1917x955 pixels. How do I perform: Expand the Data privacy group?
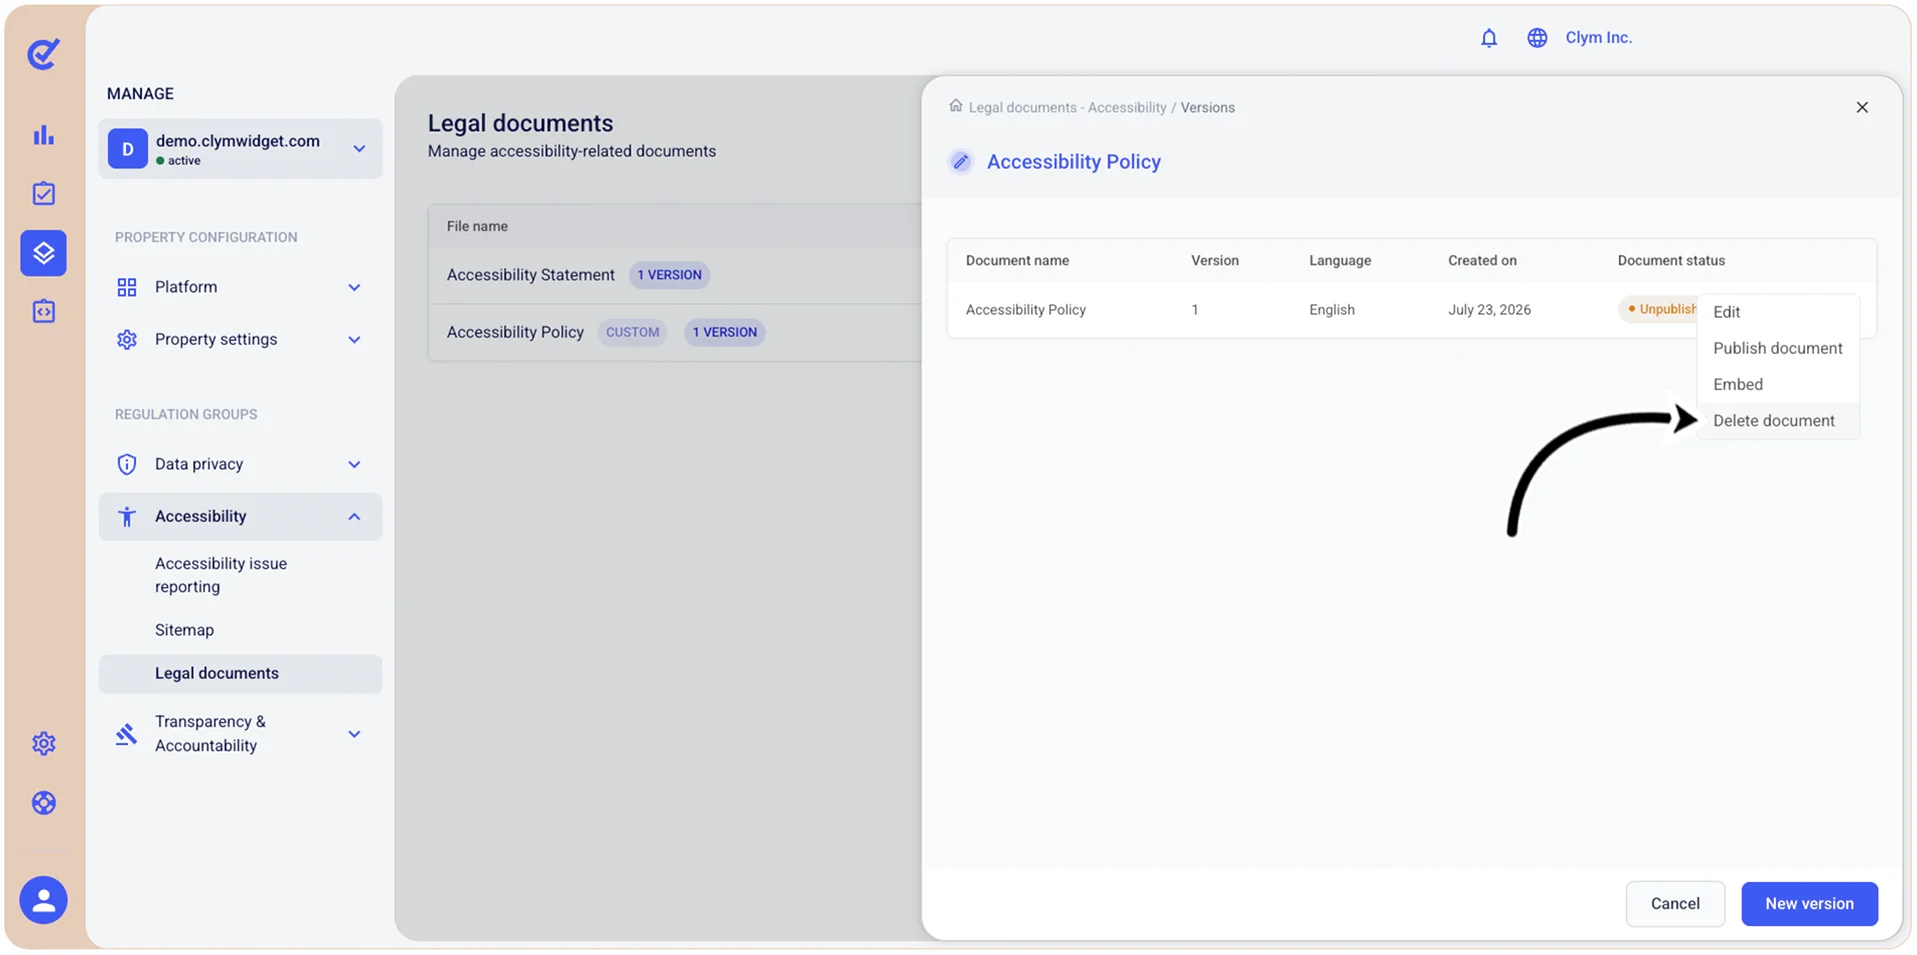click(x=240, y=464)
